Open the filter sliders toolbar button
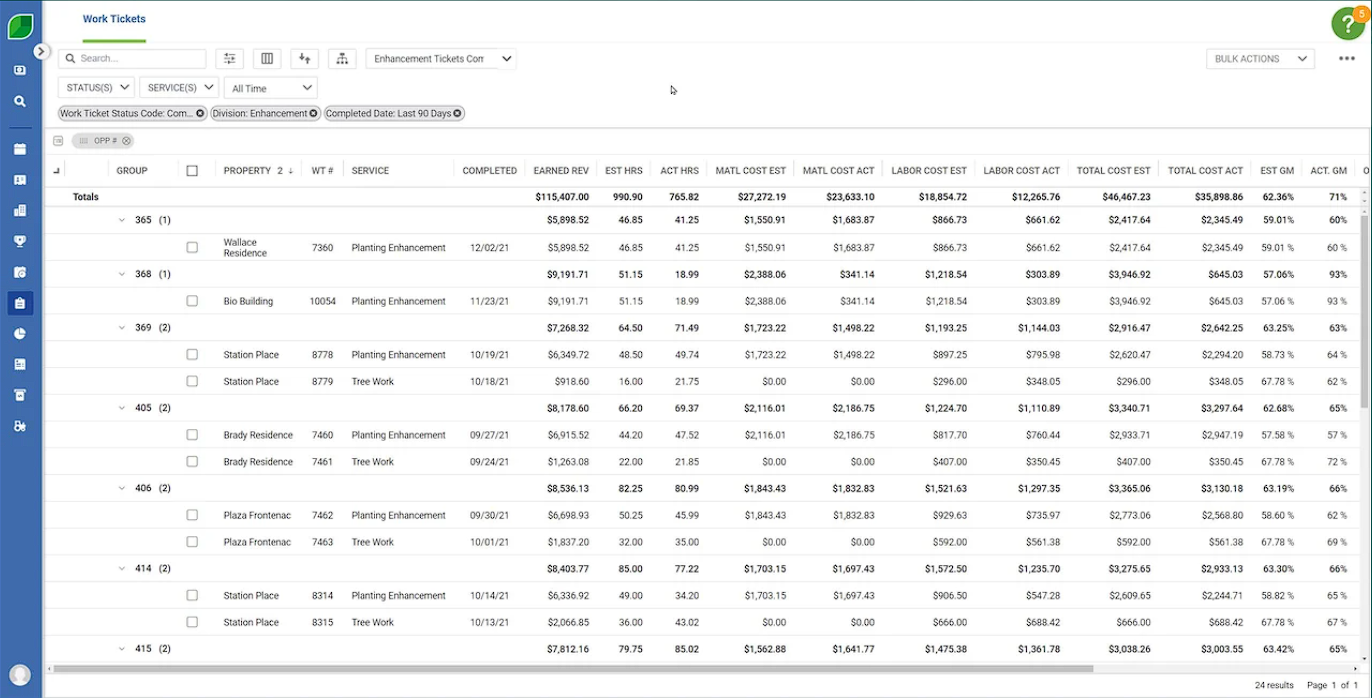This screenshot has width=1372, height=698. point(230,59)
